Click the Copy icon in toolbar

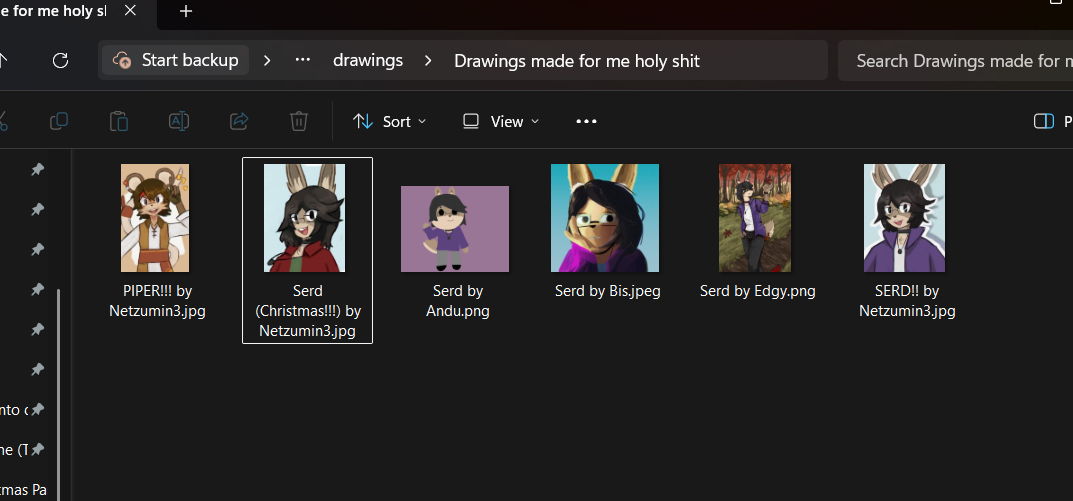pyautogui.click(x=59, y=121)
